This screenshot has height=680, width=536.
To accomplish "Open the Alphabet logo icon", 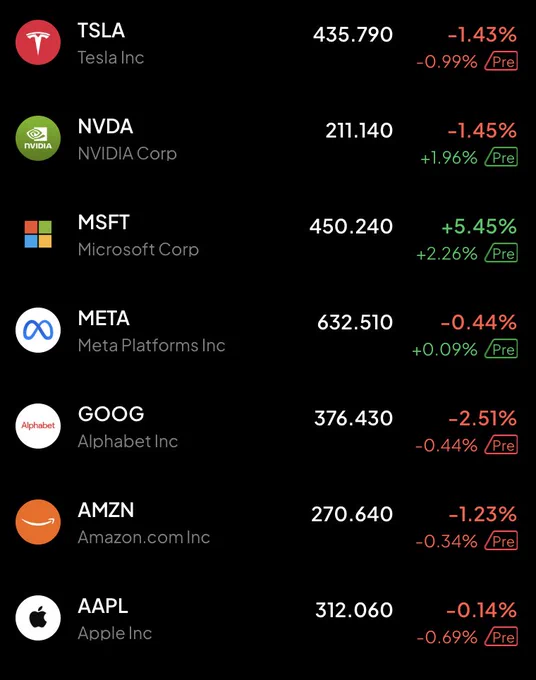I will (38, 426).
